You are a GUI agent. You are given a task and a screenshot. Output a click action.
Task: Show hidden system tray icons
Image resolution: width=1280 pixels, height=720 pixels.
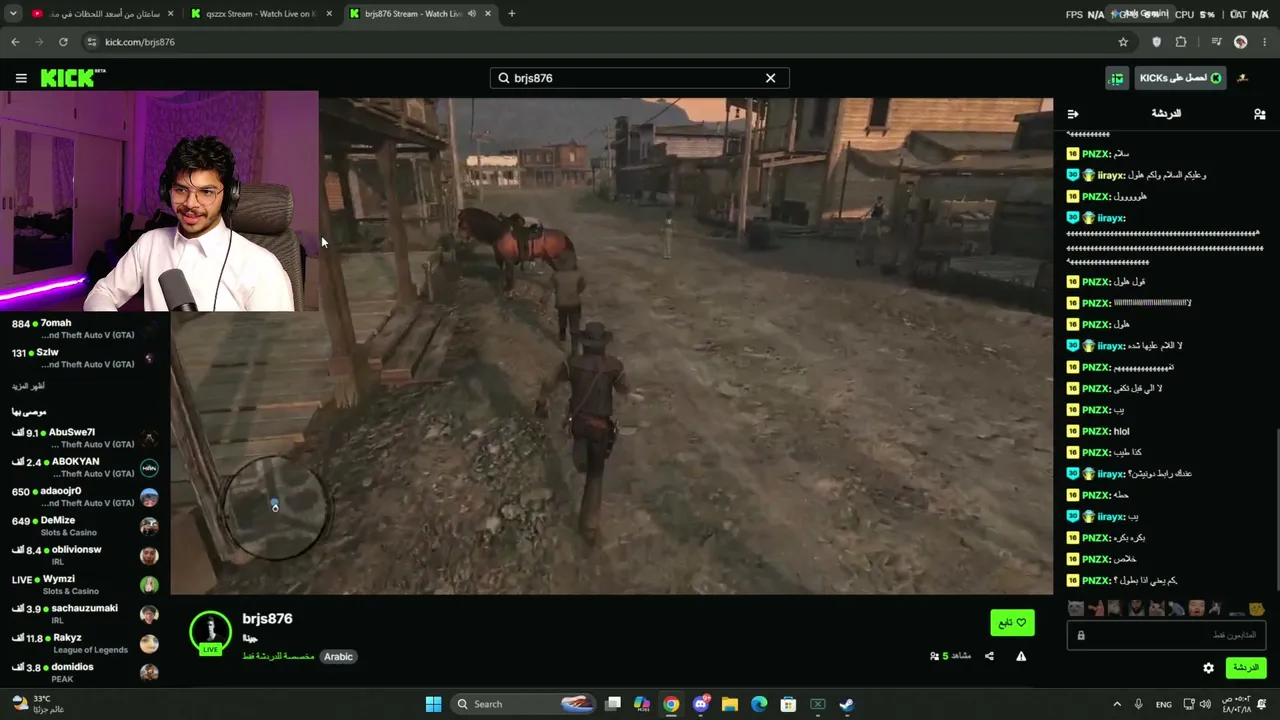[x=1117, y=704]
